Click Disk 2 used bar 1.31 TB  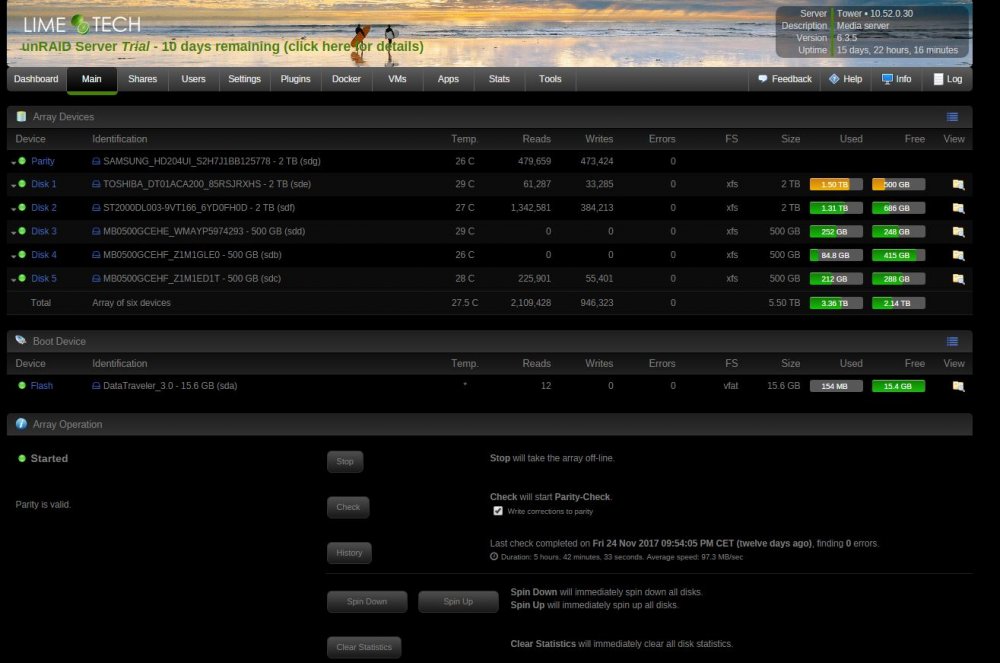(x=835, y=208)
